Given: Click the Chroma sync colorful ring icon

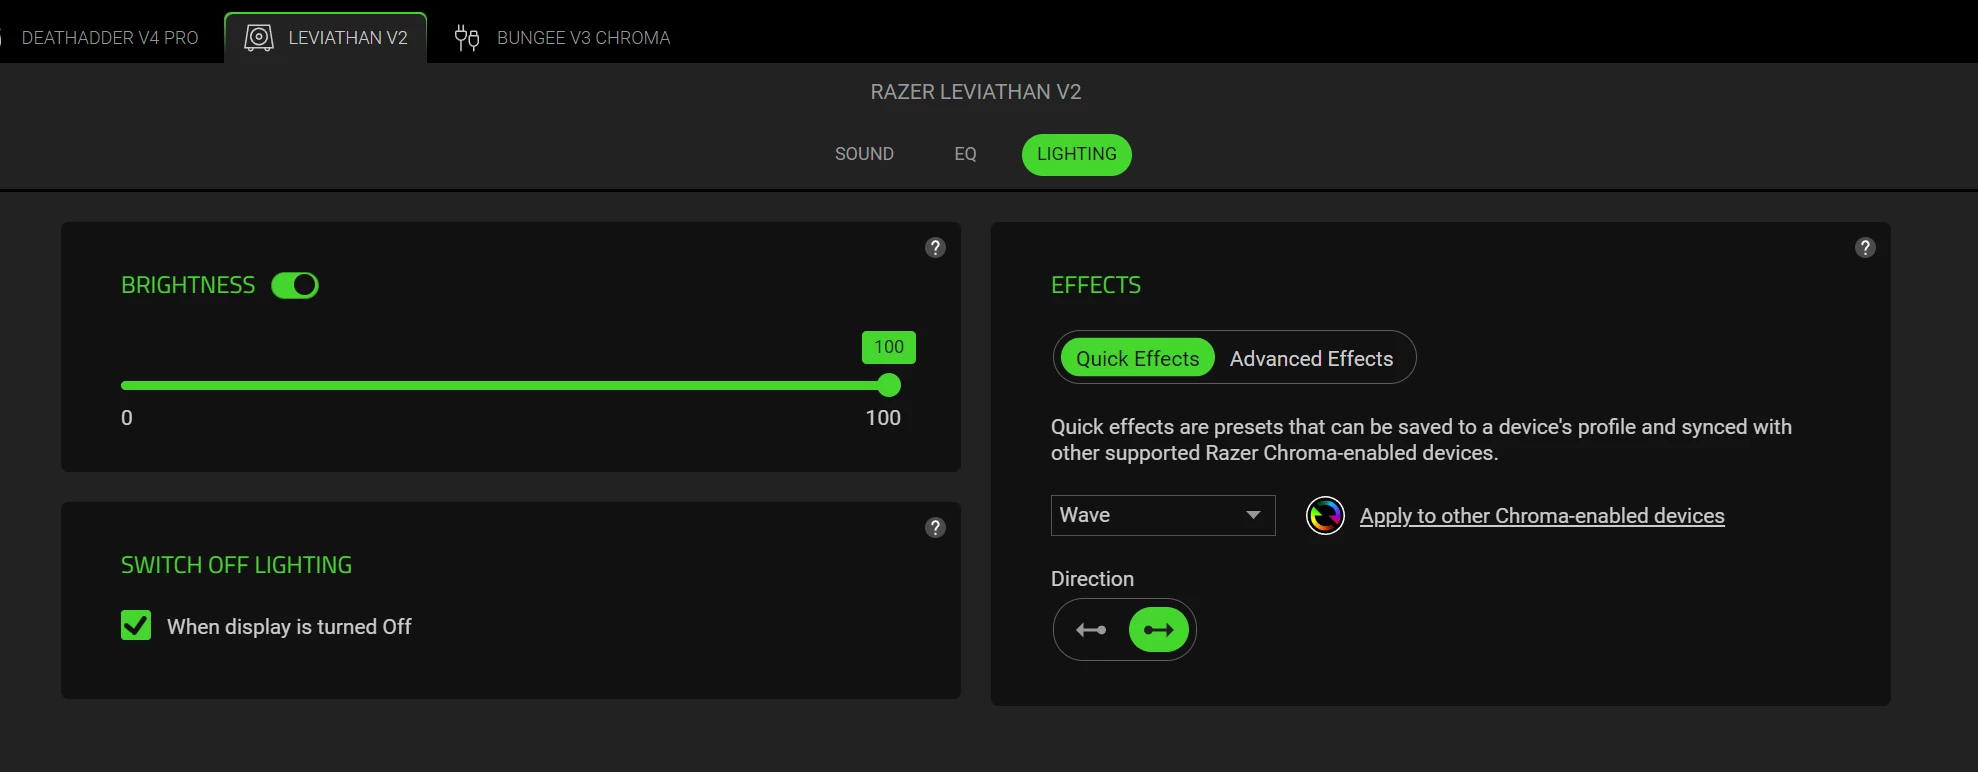Looking at the screenshot, I should click(x=1325, y=516).
